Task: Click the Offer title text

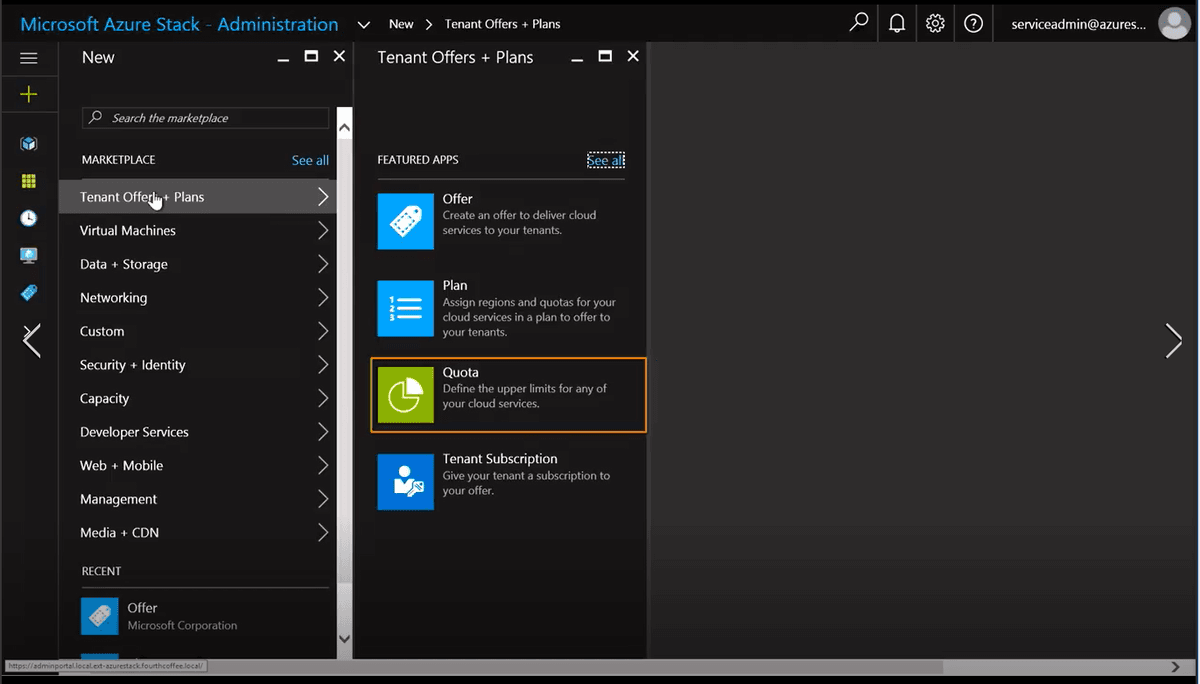Action: tap(458, 199)
